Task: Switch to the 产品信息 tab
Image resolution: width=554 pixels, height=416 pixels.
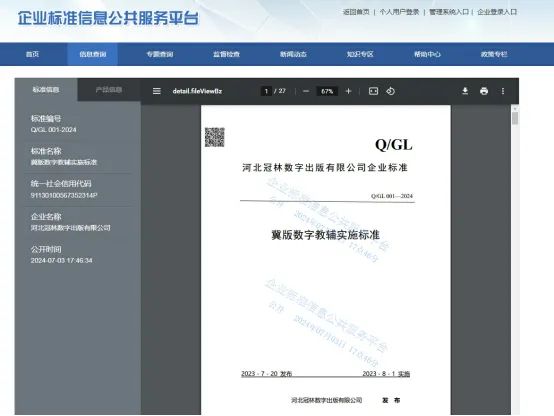Action: pos(109,90)
